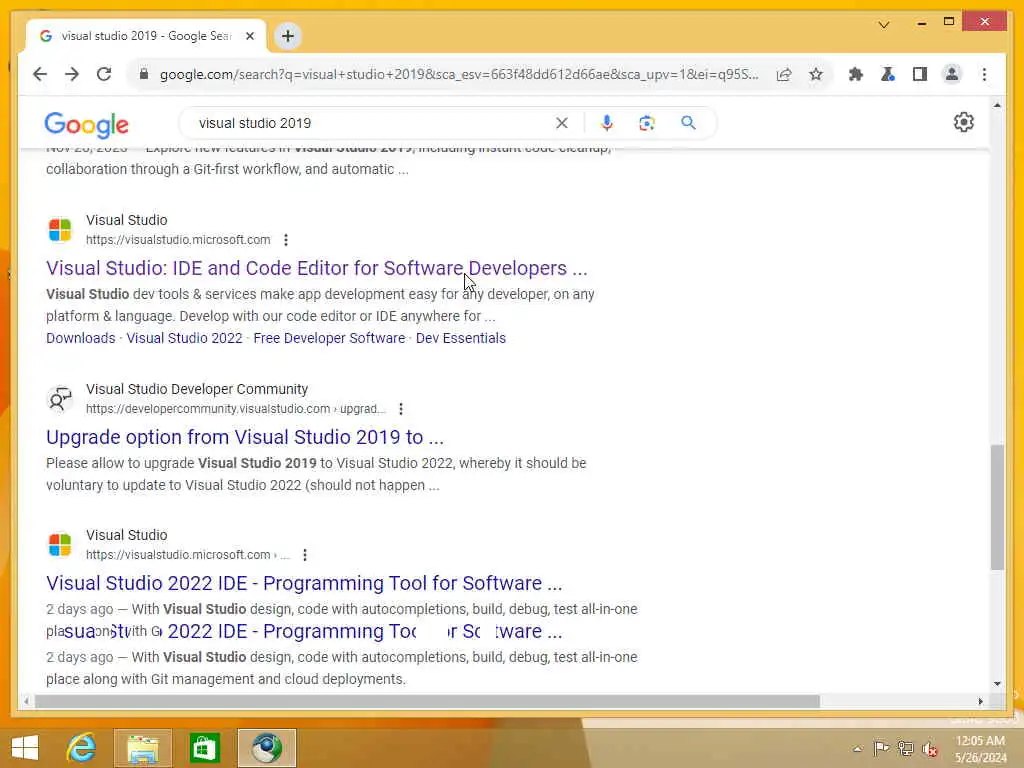This screenshot has width=1024, height=768.
Task: Click the scroll left arrow
Action: tap(26, 701)
